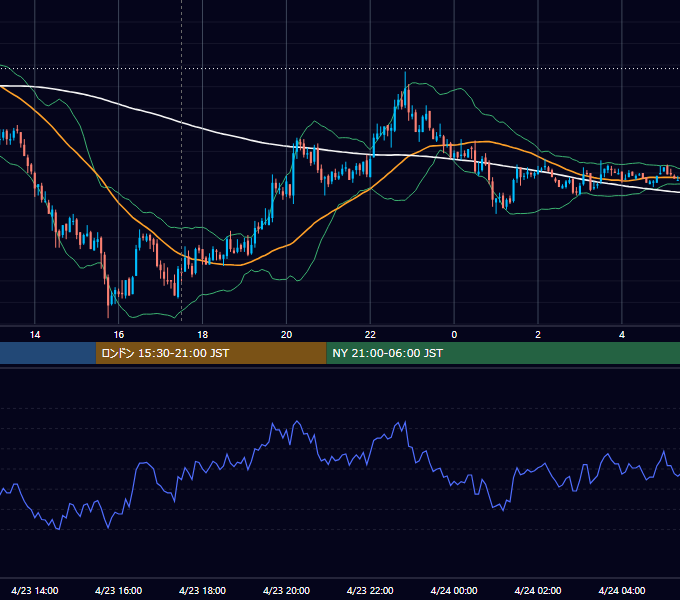Click the 4/23 20:00 time label
The image size is (680, 600).
(x=286, y=590)
